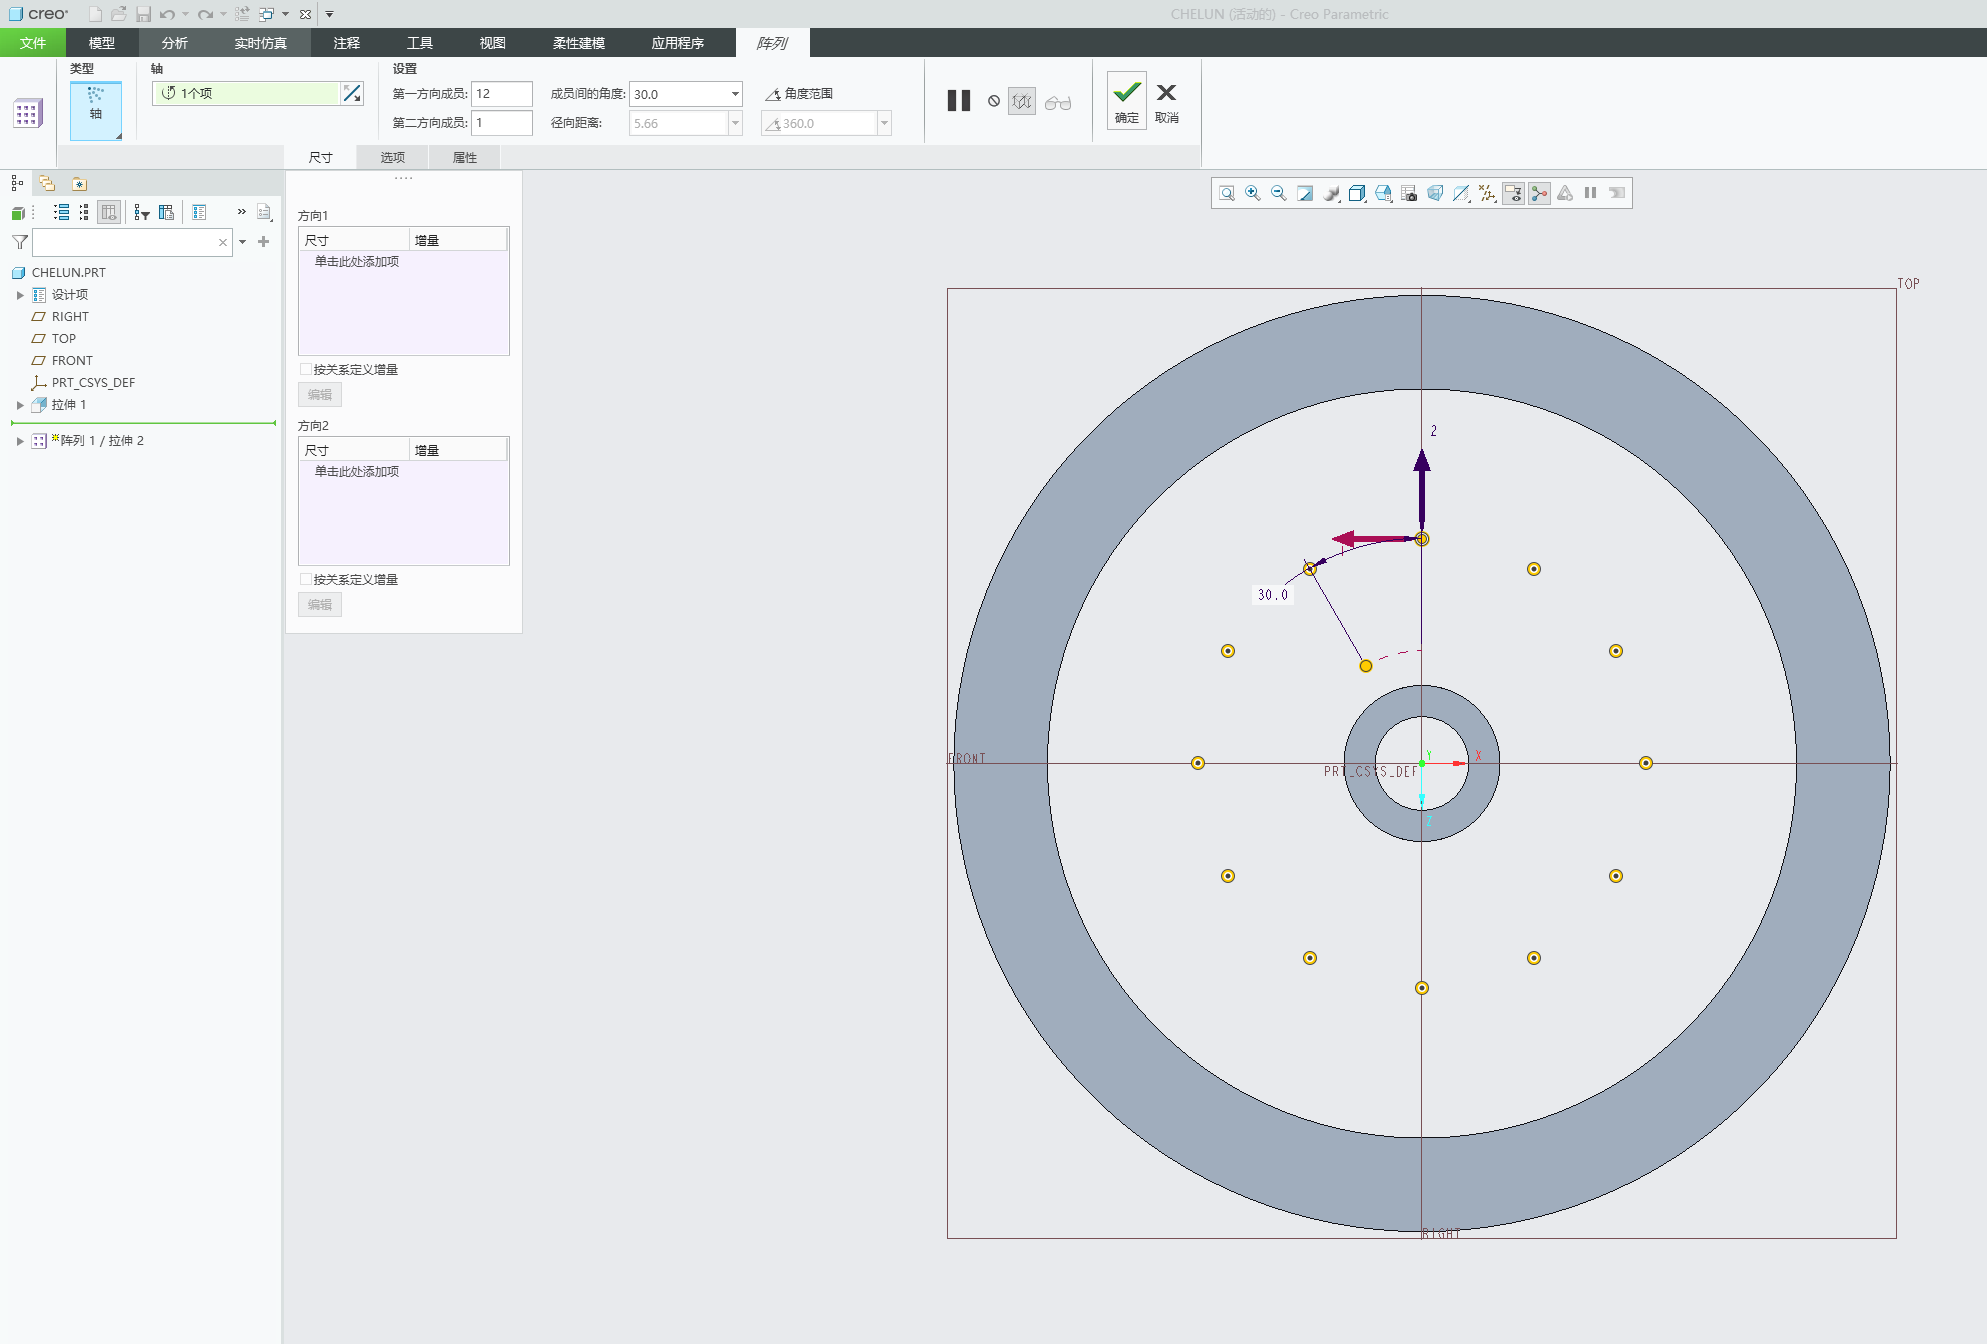This screenshot has width=1987, height=1344.
Task: Click the Save icon in quick access toolbar
Action: coord(143,14)
